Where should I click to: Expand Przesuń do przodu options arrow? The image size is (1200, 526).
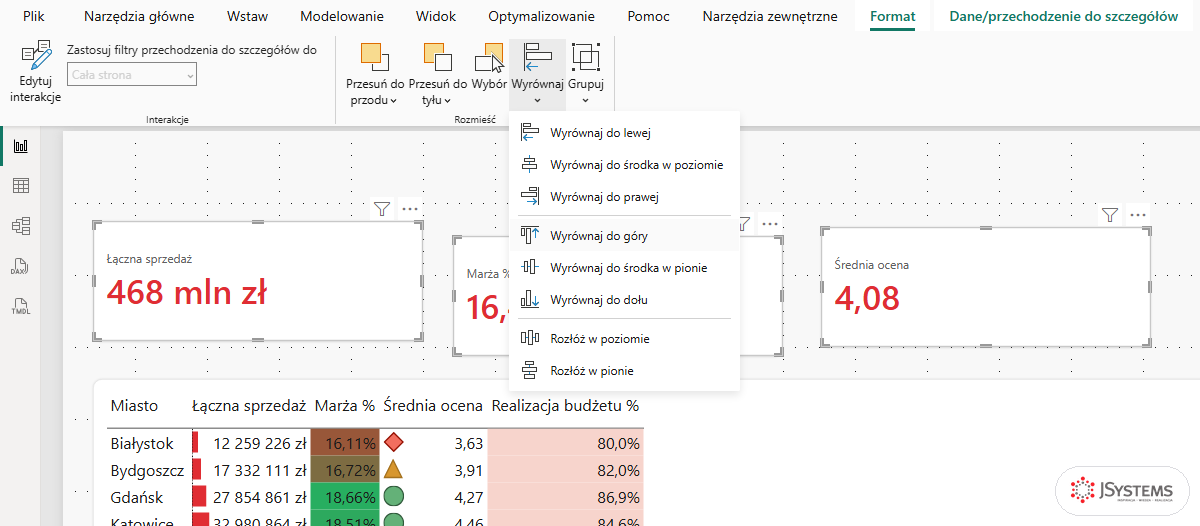pos(394,100)
